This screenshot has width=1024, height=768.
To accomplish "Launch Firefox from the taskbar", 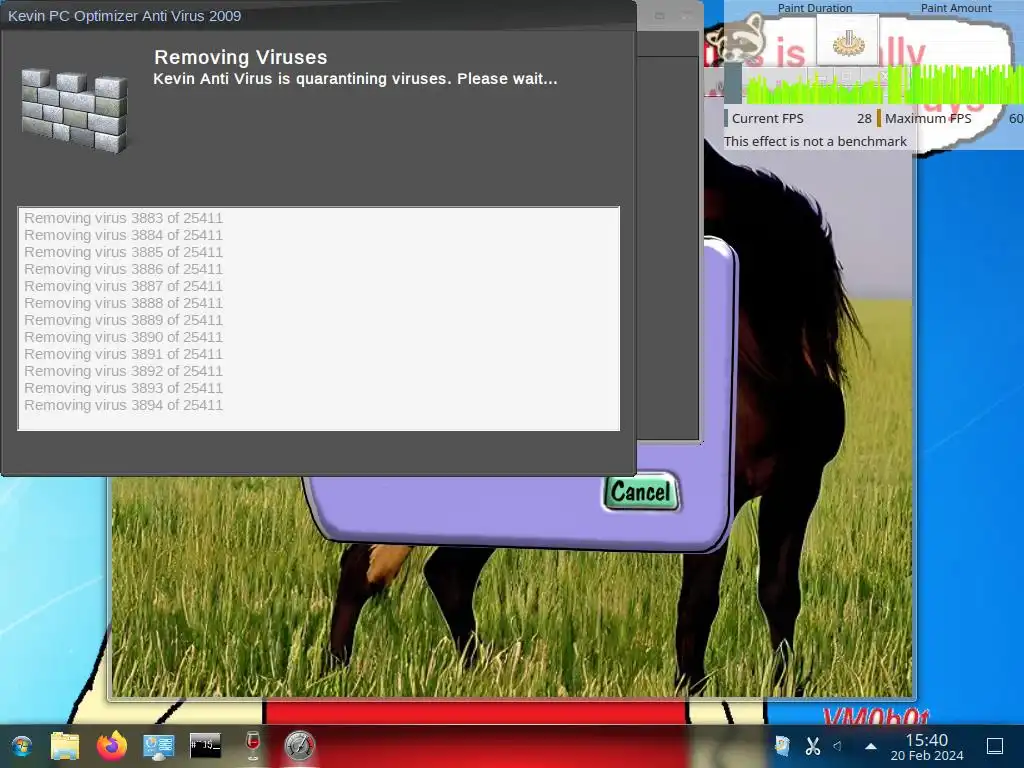I will (x=112, y=745).
